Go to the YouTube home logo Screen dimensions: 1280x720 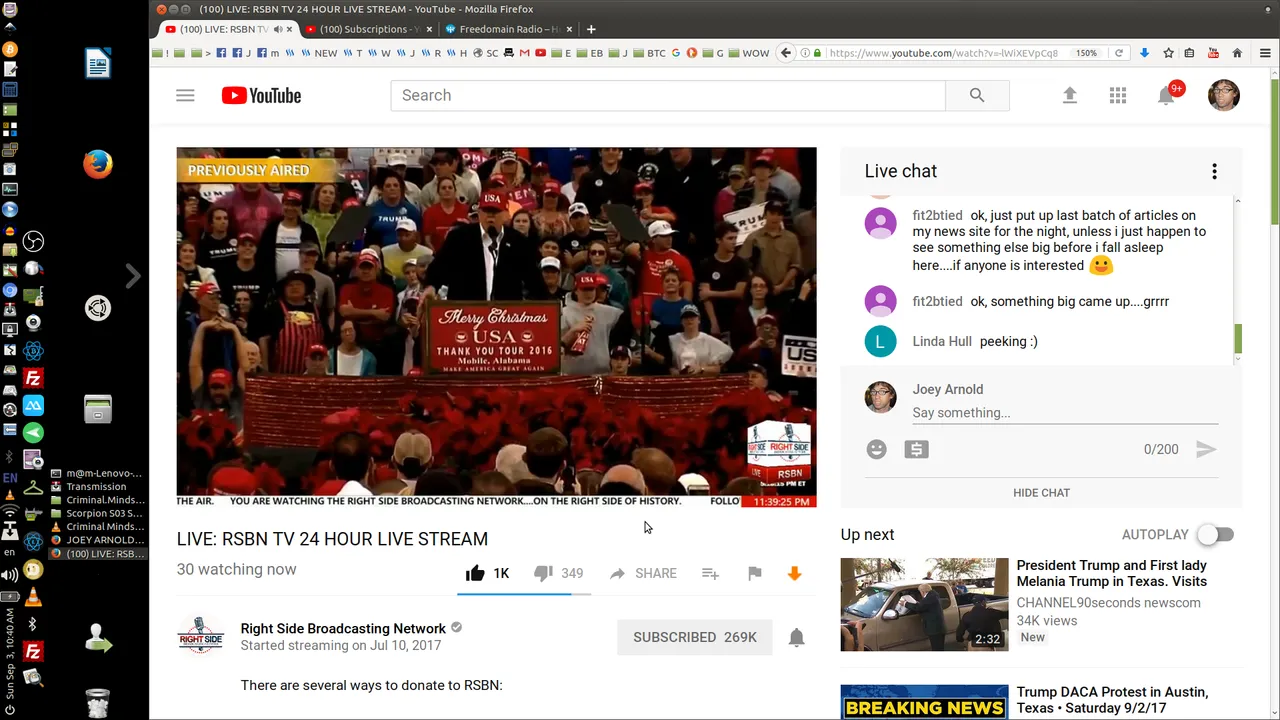261,96
